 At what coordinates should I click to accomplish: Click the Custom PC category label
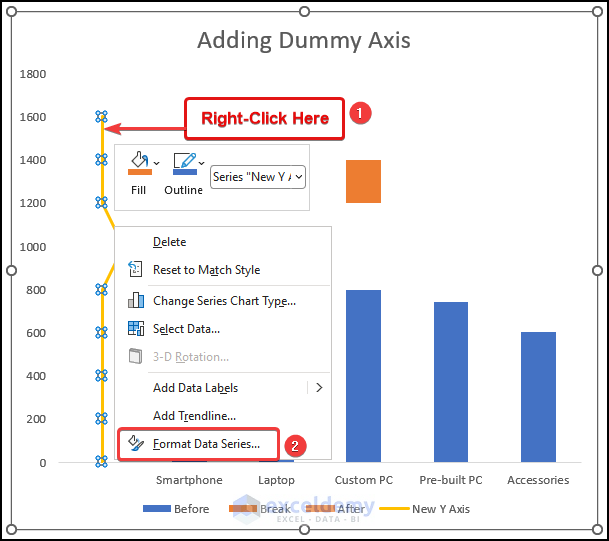[364, 480]
